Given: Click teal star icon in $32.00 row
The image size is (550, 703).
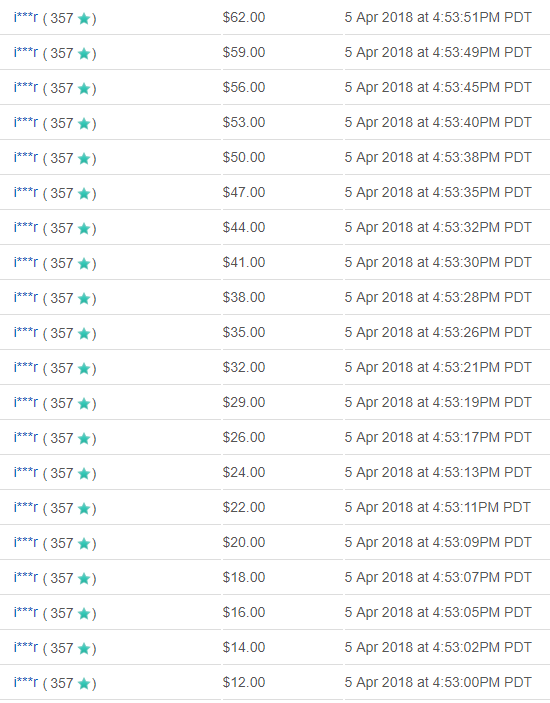Looking at the screenshot, I should tap(84, 369).
